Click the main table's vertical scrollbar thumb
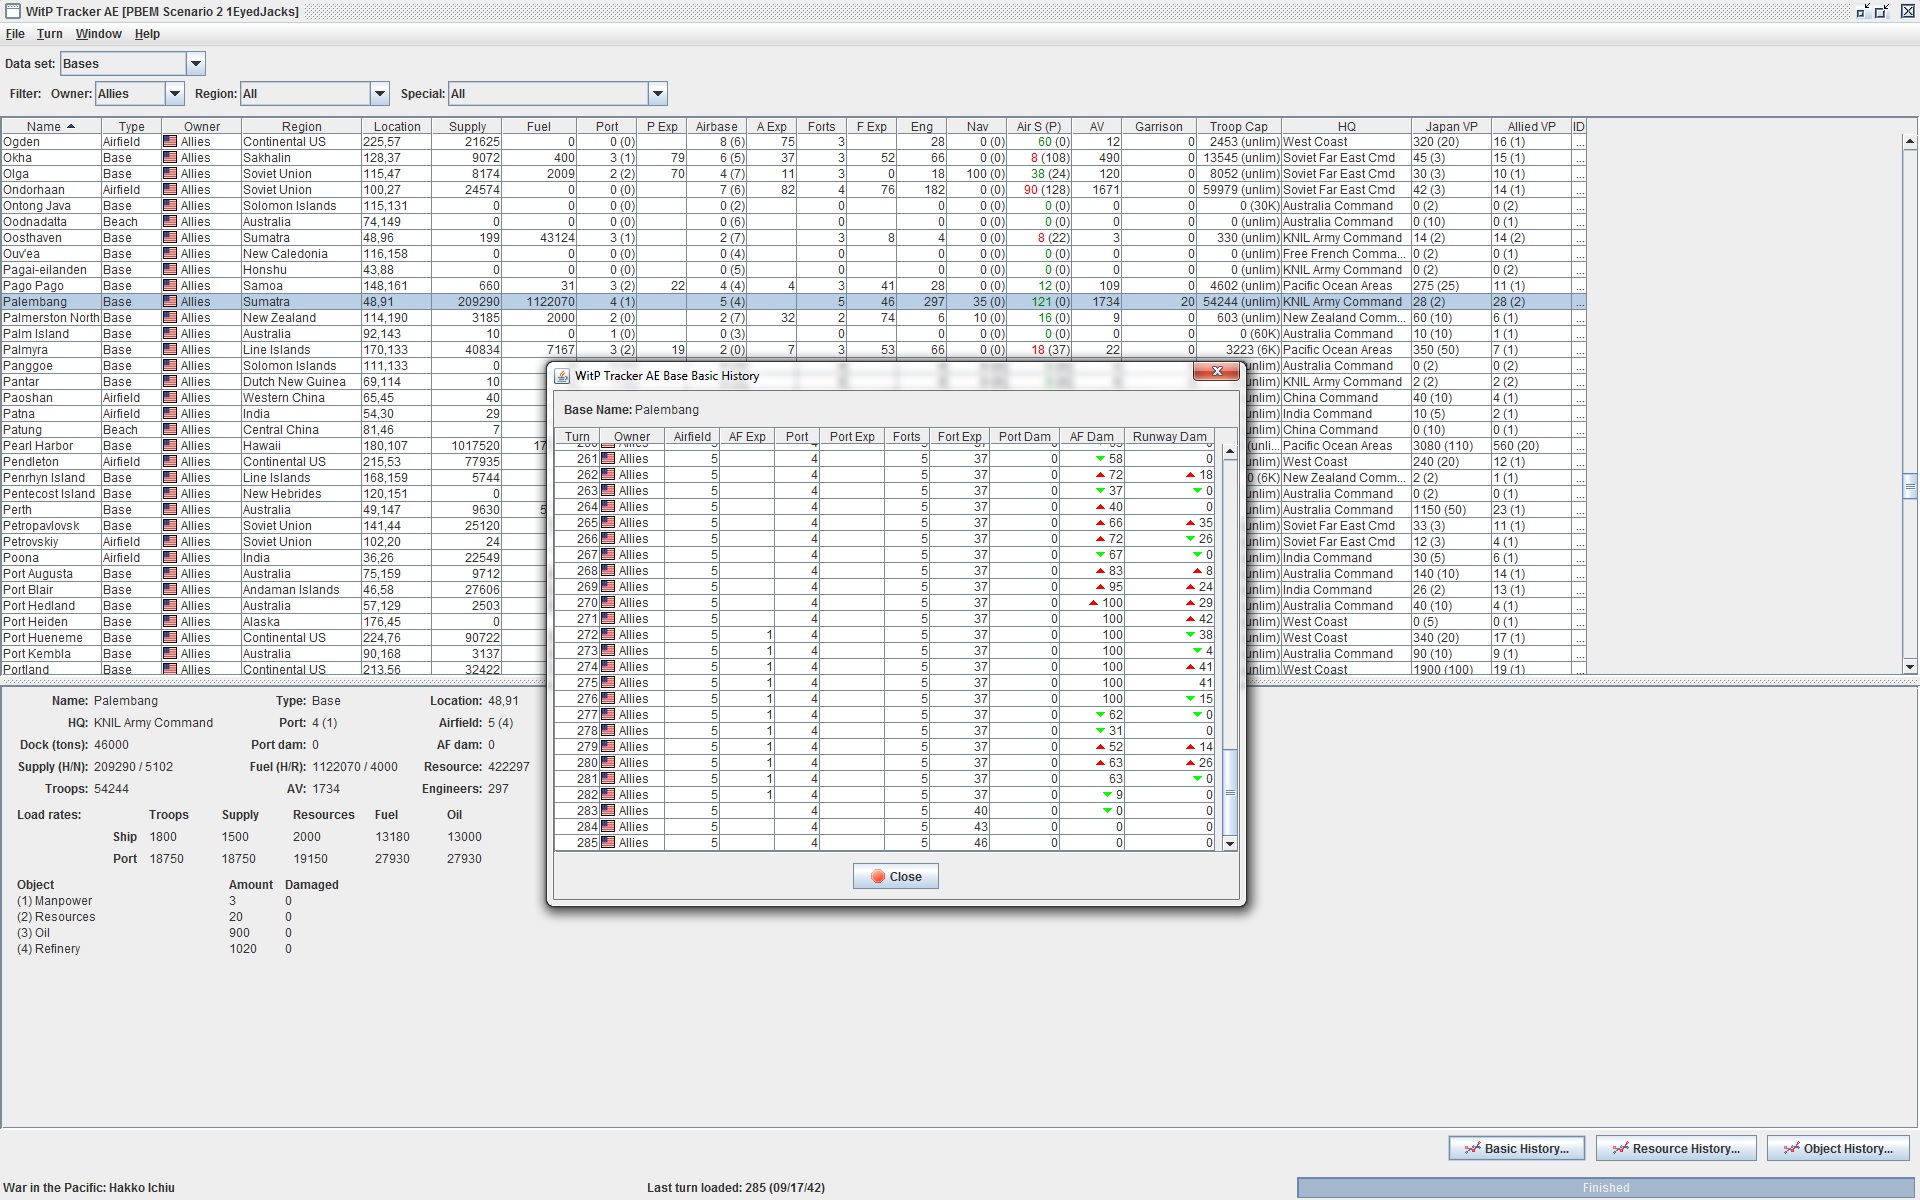 coord(1910,487)
